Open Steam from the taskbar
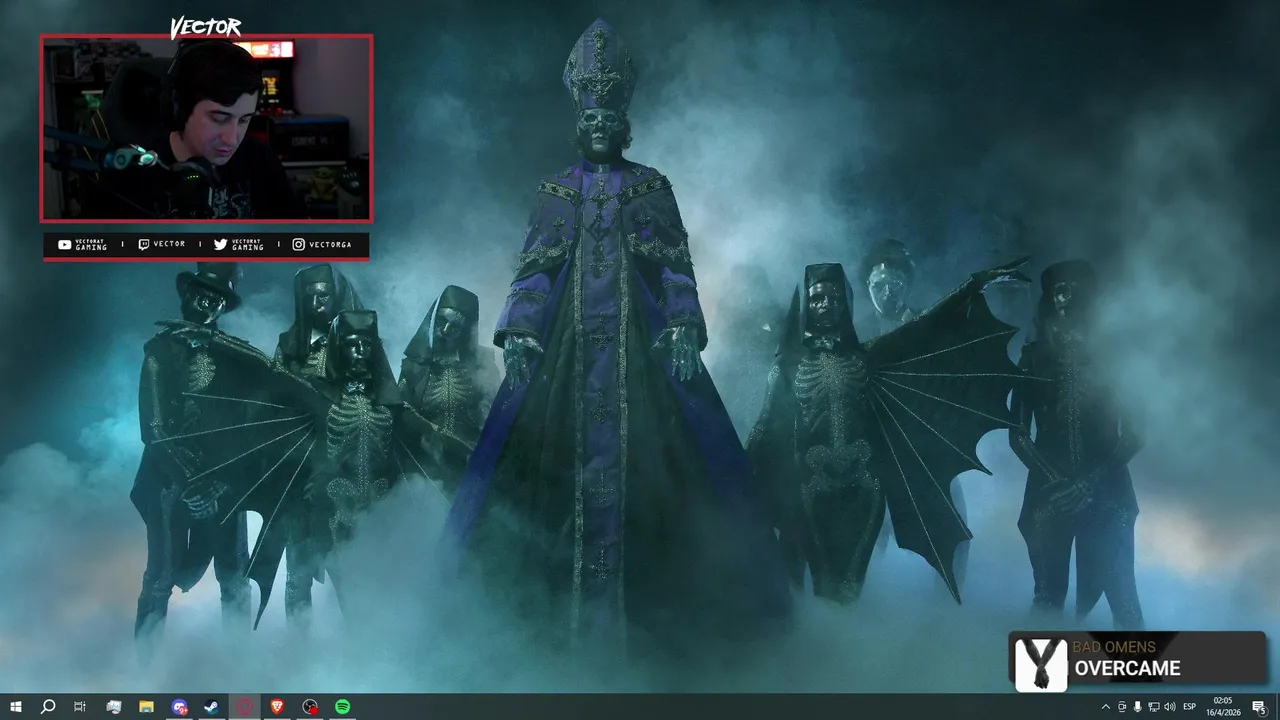 coord(212,707)
